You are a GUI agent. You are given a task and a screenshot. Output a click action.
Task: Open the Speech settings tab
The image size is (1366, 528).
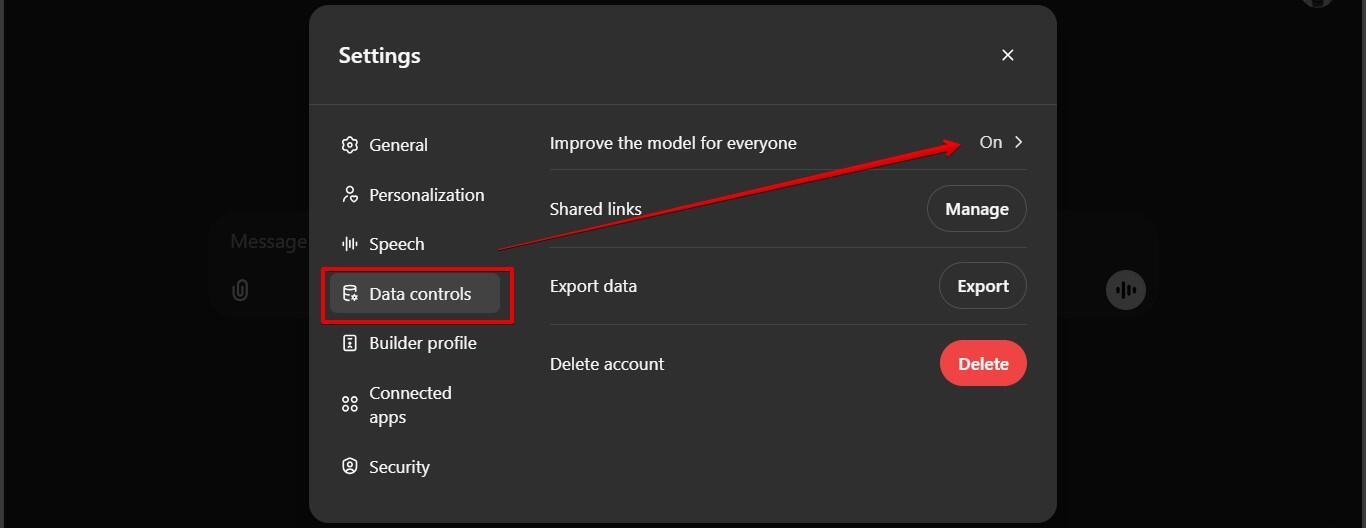396,244
